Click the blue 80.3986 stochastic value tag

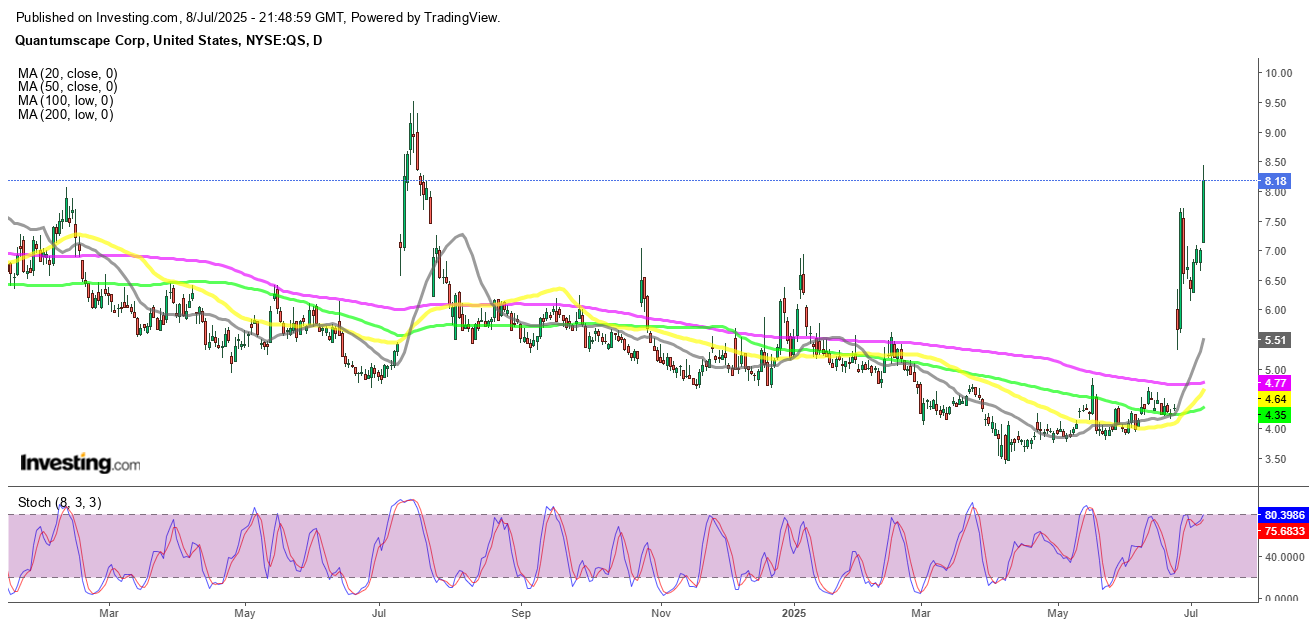1285,514
